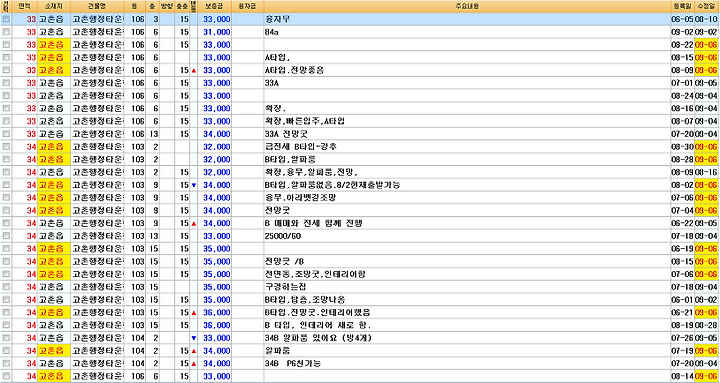Viewport: 720px width, 383px height.
Task: Click the red up arrow in the row registered 07-19
Action: click(193, 351)
